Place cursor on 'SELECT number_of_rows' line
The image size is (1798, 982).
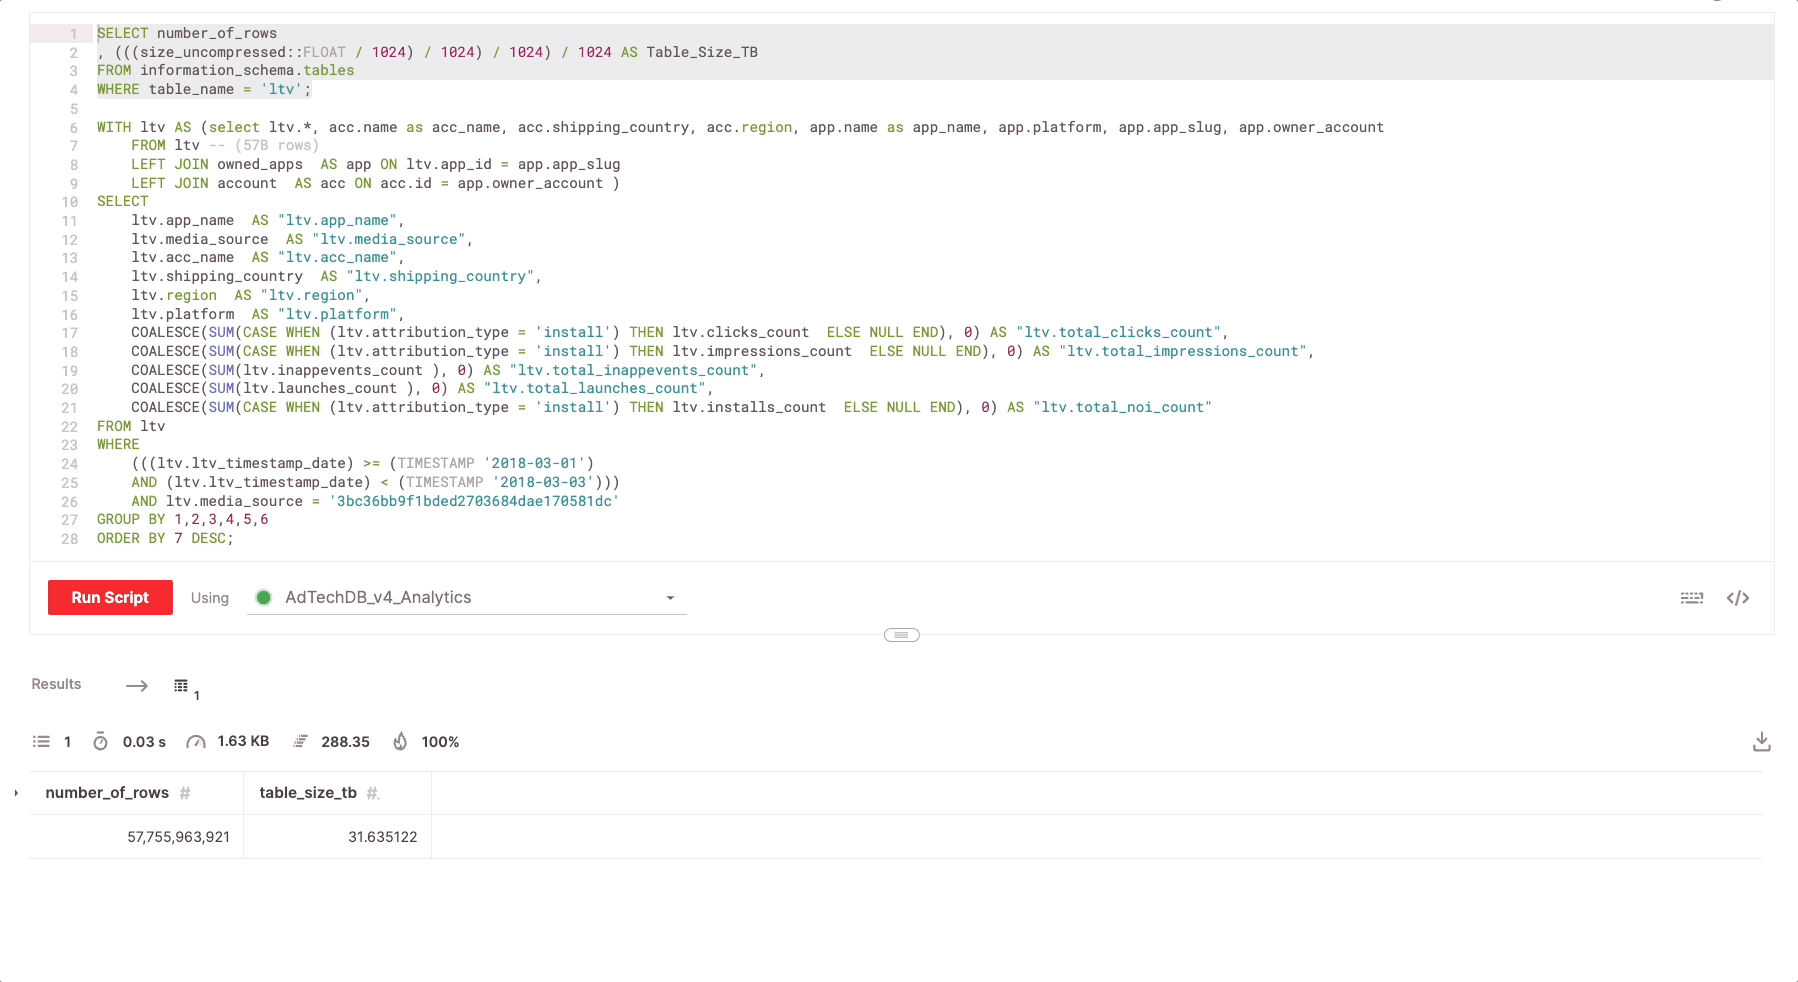coord(187,33)
